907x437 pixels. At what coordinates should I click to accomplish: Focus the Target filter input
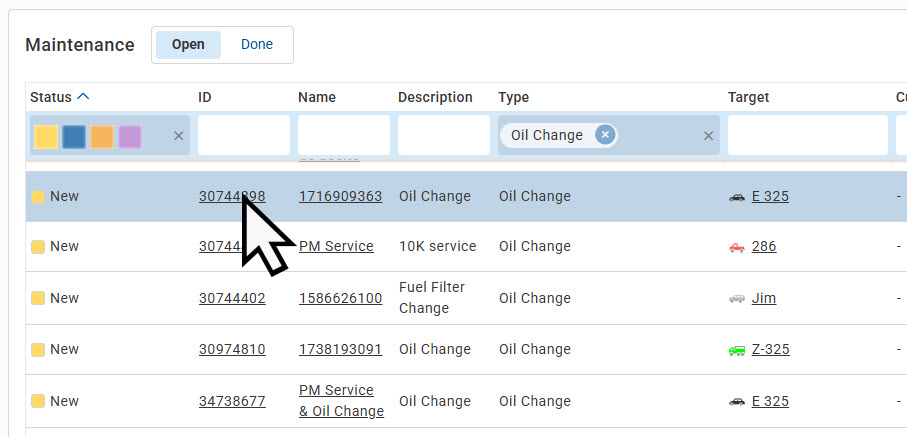[x=808, y=135]
